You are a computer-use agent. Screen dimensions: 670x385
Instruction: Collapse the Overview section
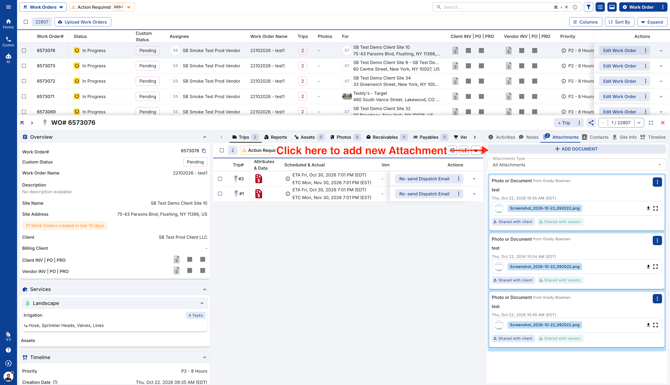204,137
